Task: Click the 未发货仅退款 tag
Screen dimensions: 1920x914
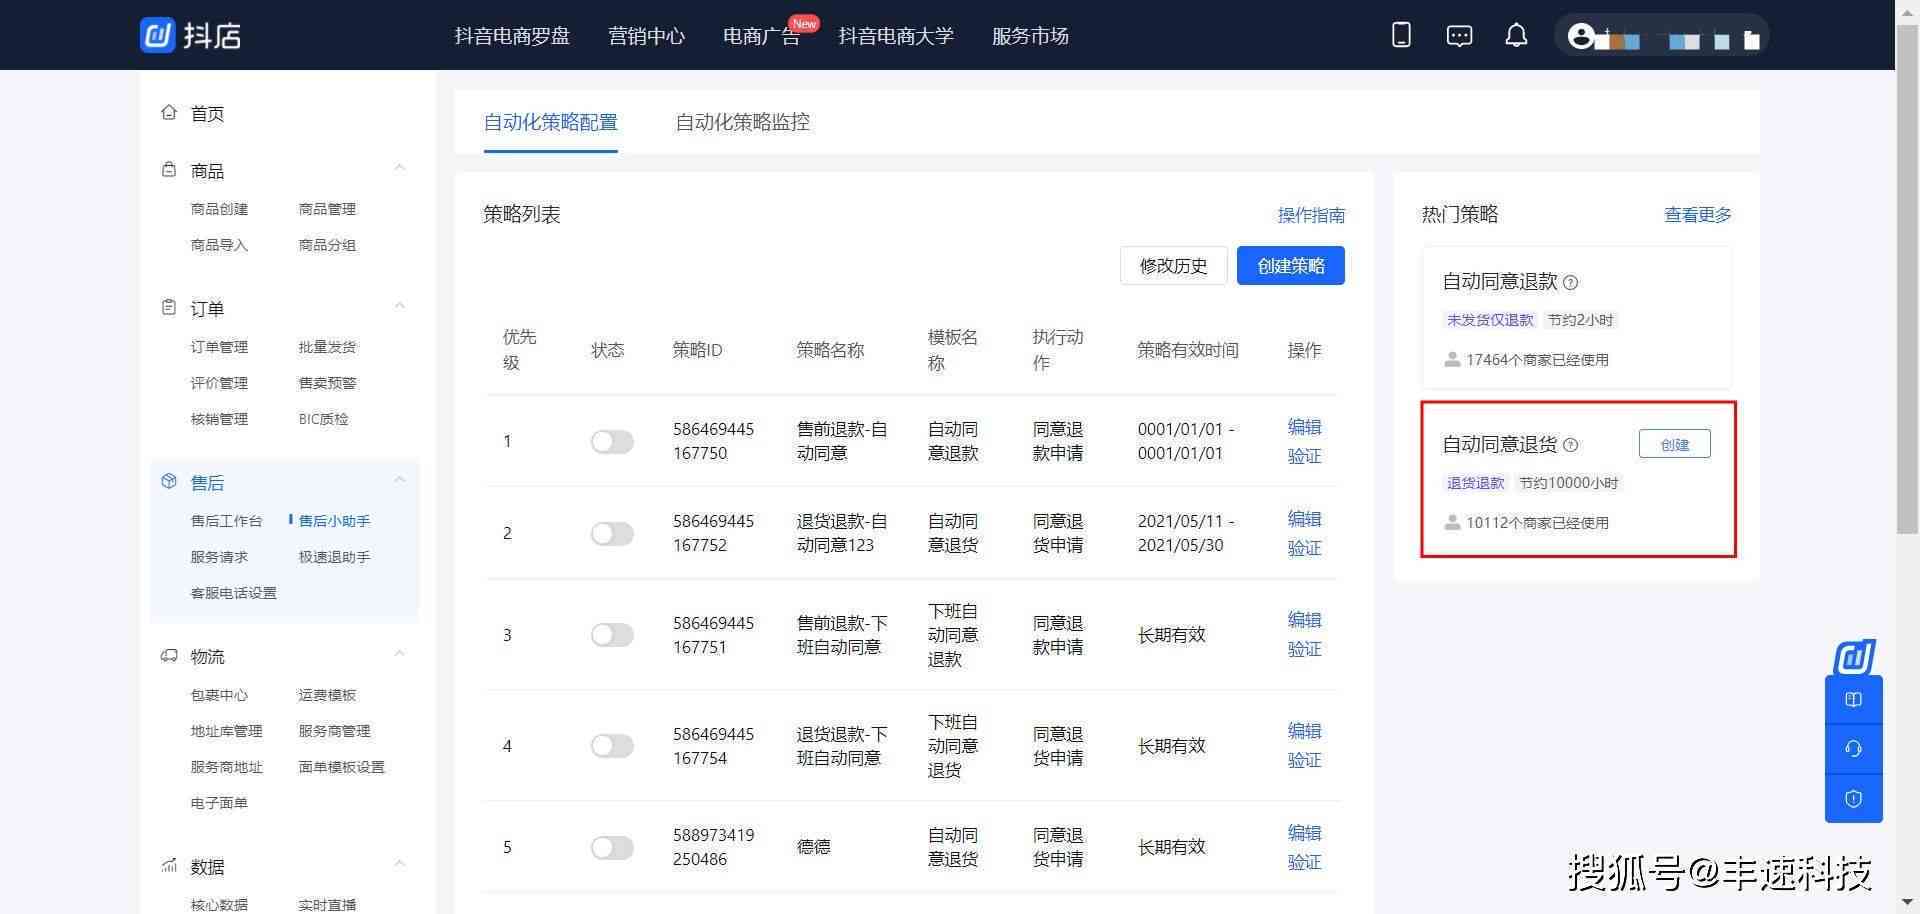Action: [x=1490, y=320]
